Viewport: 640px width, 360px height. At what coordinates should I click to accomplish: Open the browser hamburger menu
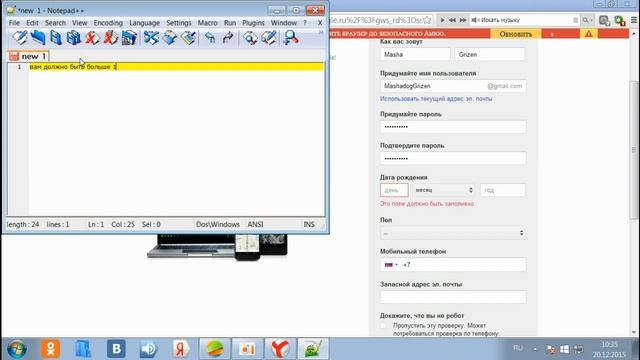point(634,20)
